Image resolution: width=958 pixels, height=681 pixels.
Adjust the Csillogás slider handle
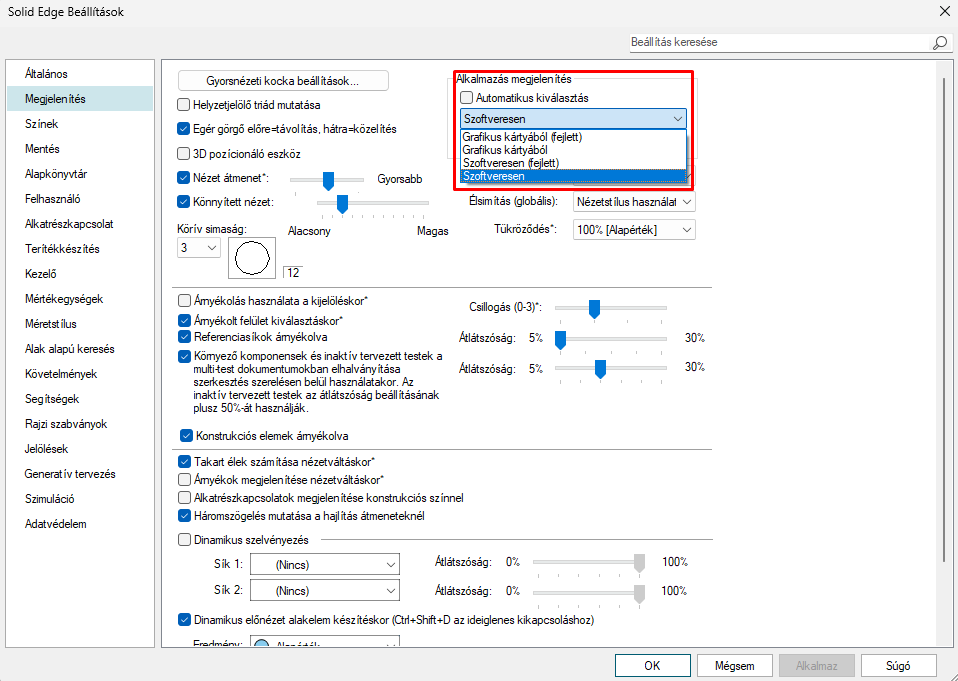594,308
